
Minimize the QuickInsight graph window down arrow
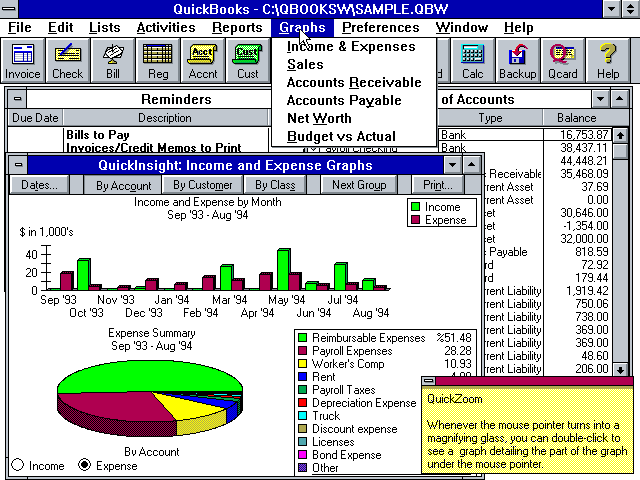pos(452,165)
